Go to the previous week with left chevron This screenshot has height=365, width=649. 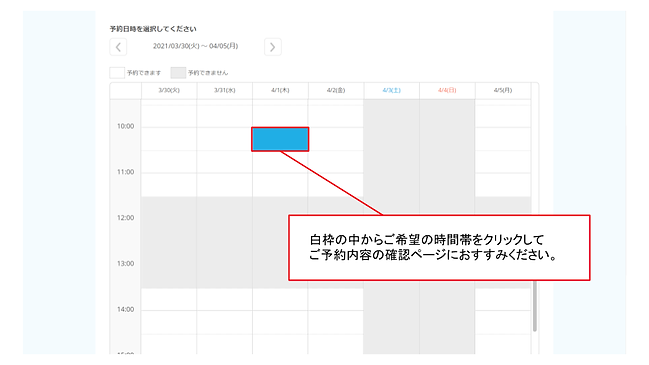[118, 47]
